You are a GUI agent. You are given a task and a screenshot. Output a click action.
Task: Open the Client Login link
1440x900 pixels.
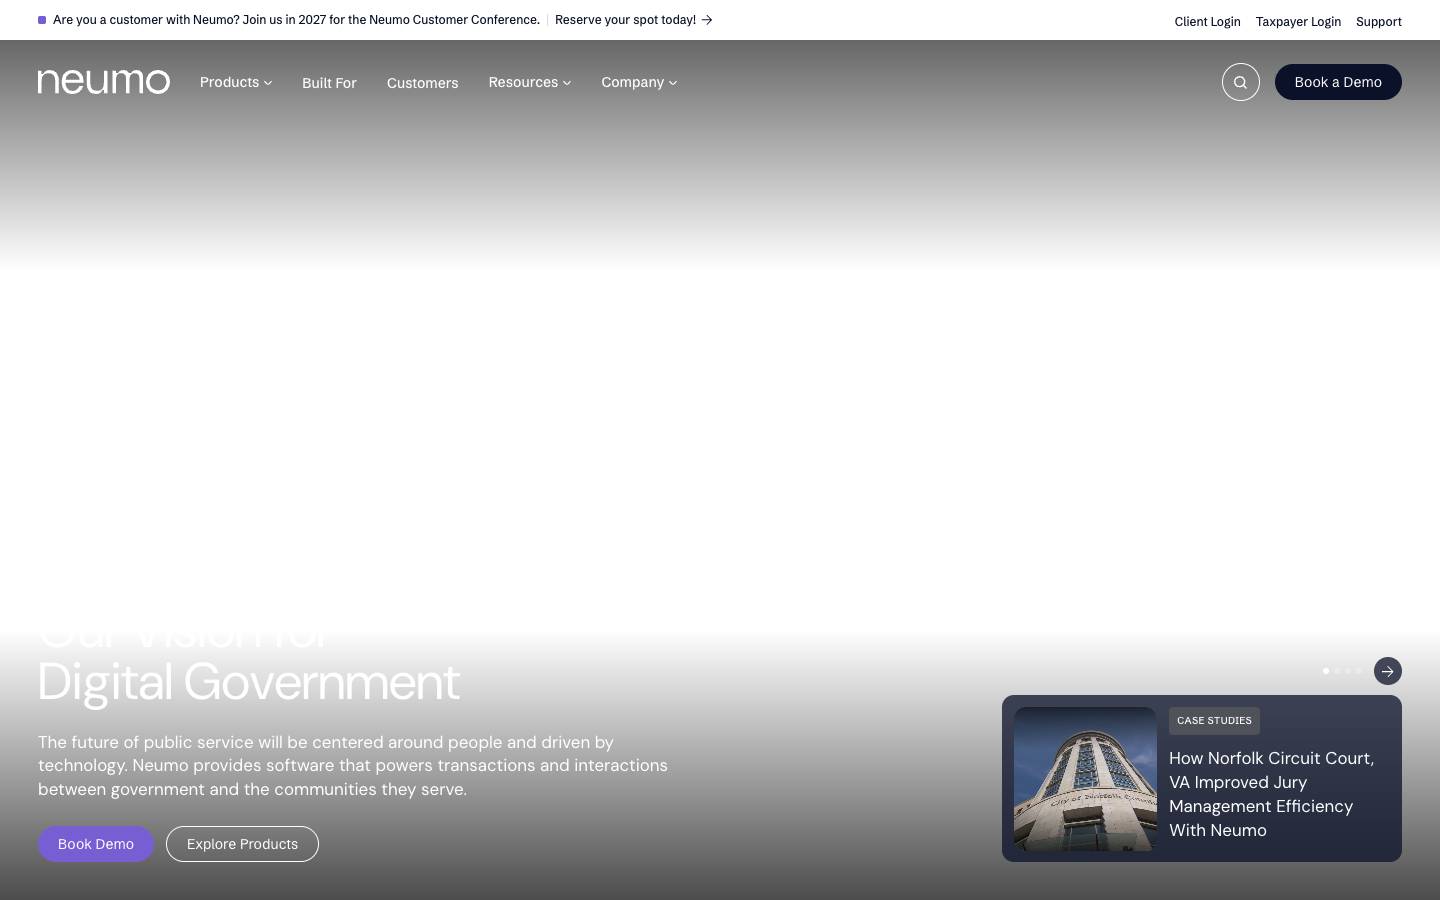click(1207, 21)
